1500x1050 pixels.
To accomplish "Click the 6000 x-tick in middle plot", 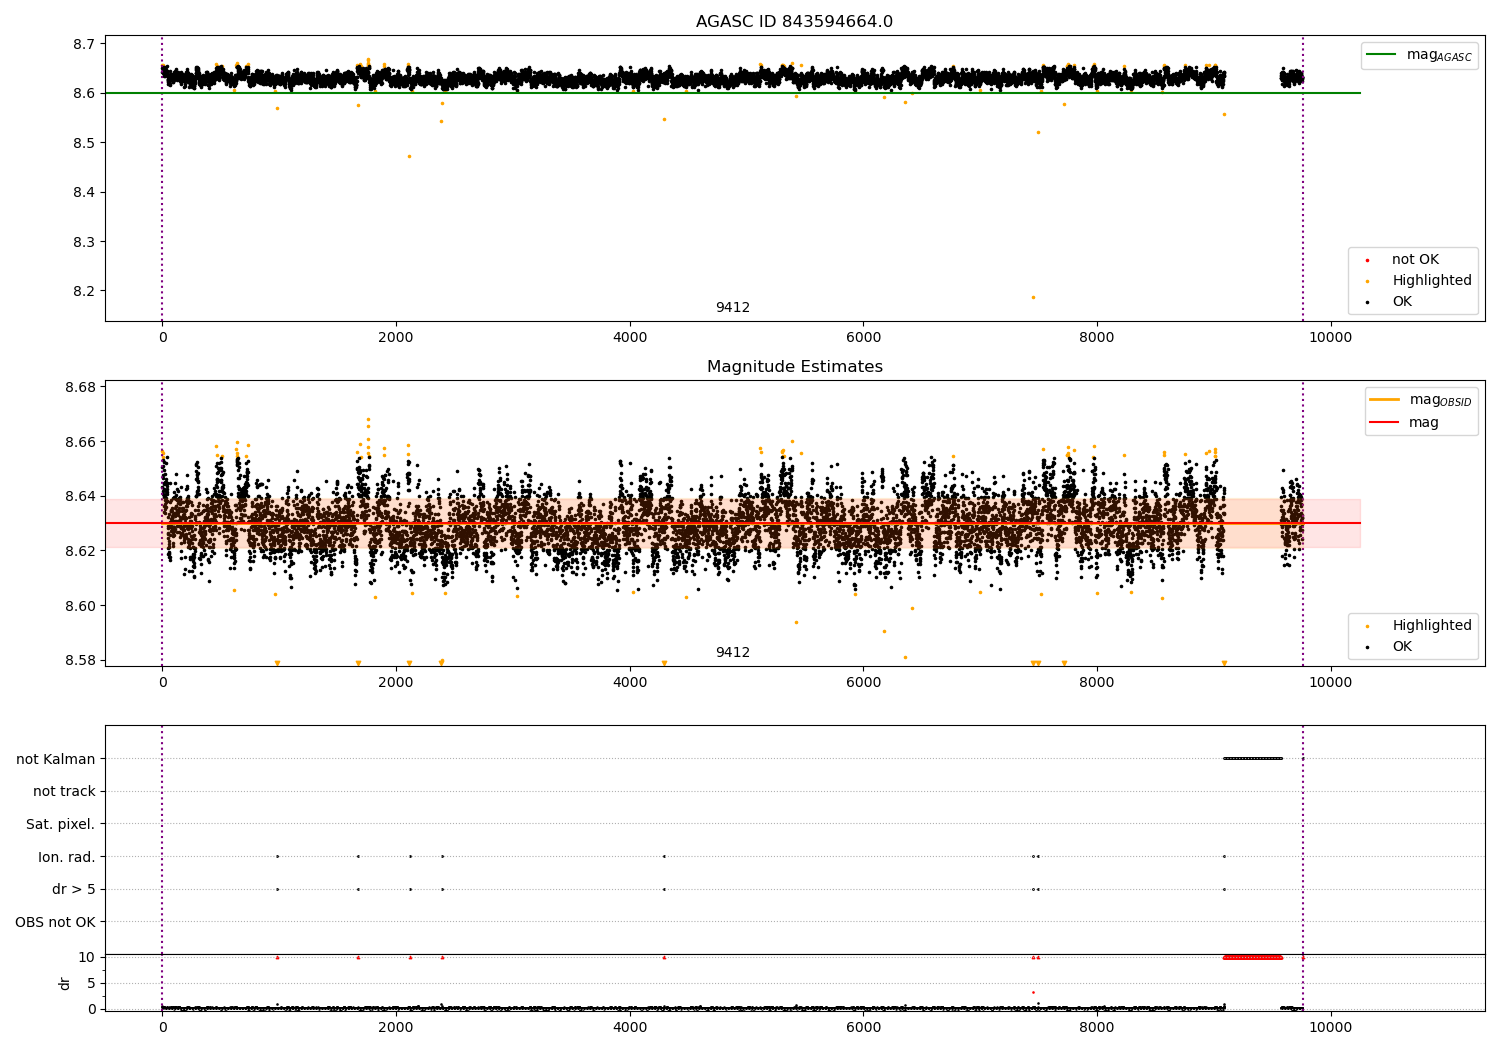I will [x=864, y=683].
